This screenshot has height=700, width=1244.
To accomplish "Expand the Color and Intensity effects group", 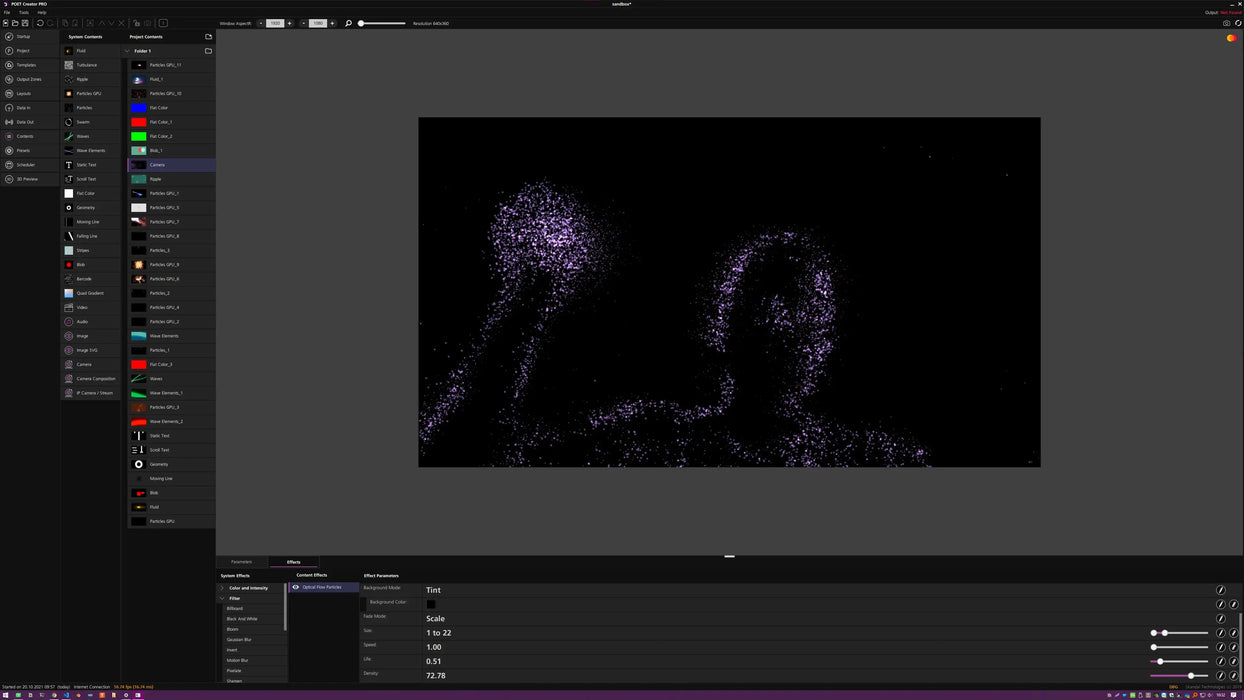I will 222,588.
